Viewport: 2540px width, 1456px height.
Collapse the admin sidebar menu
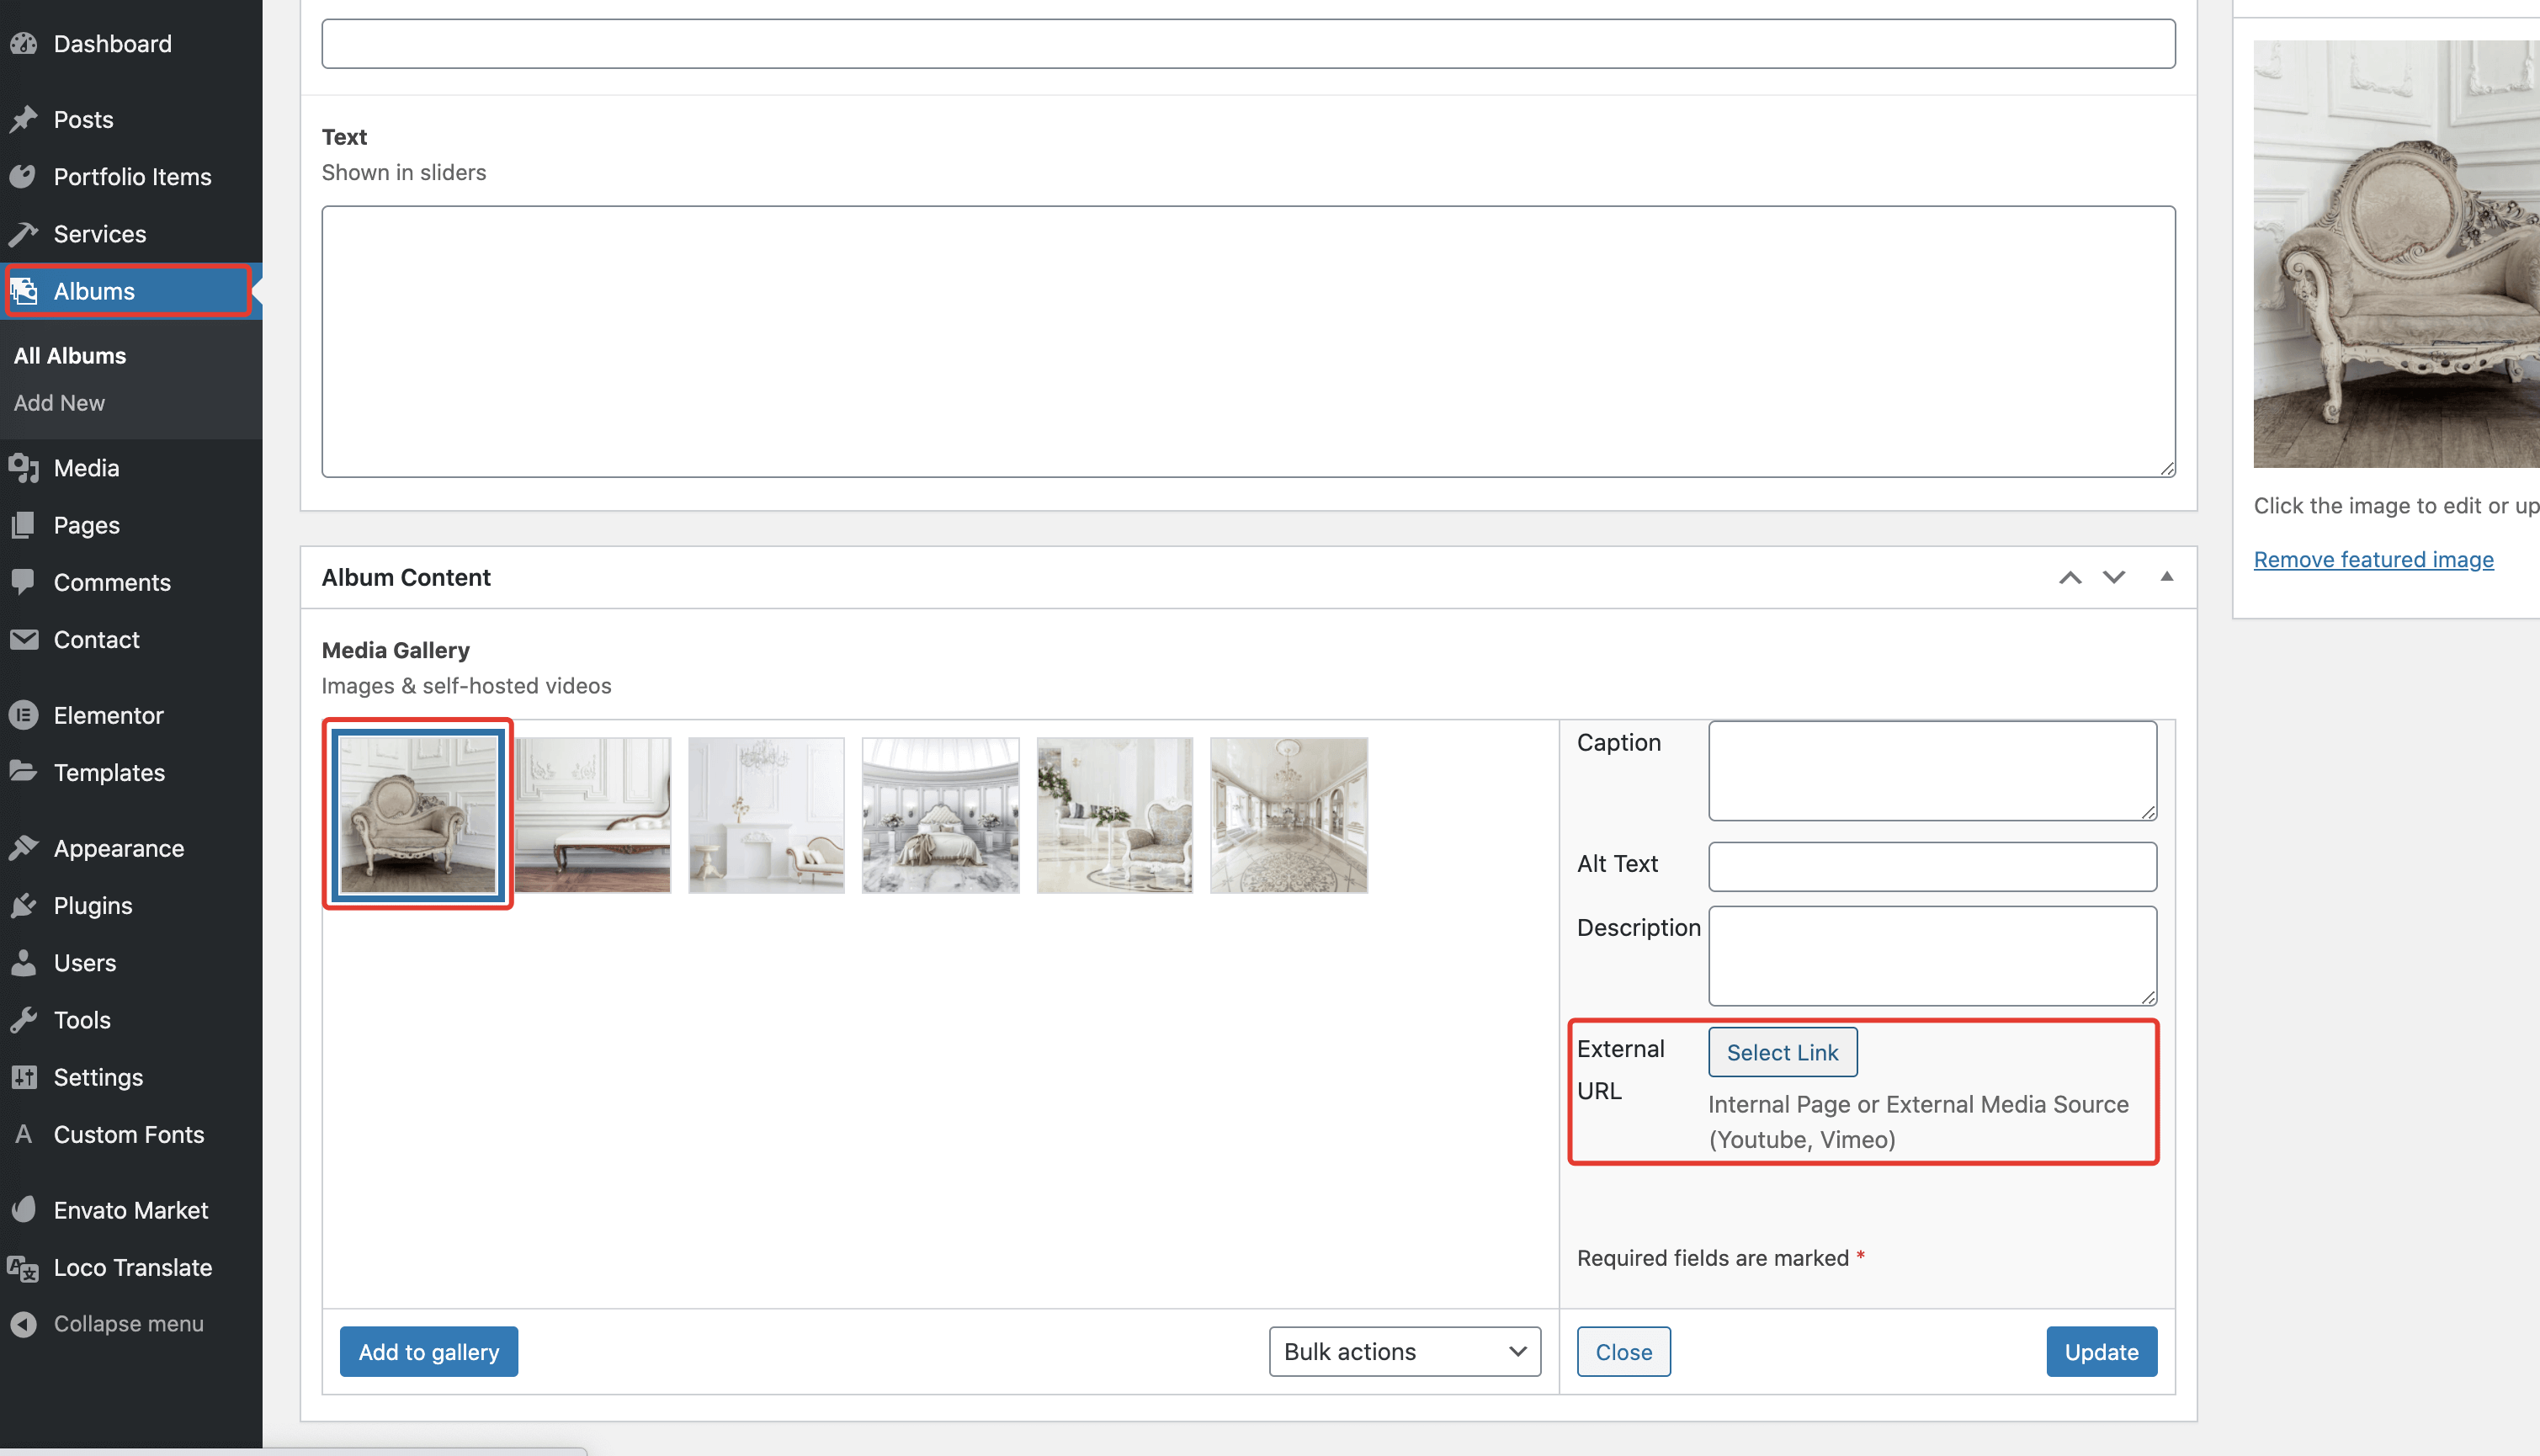(x=108, y=1323)
